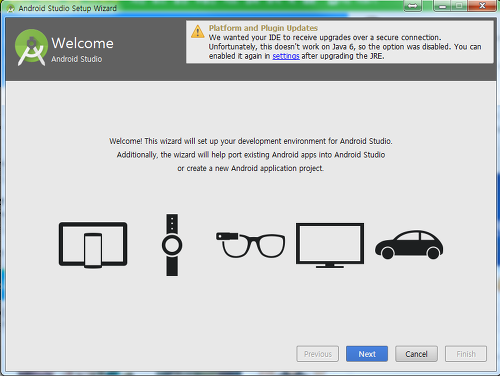Click the 'Platform and Plugin Updates' heading
This screenshot has width=500, height=376.
point(263,28)
